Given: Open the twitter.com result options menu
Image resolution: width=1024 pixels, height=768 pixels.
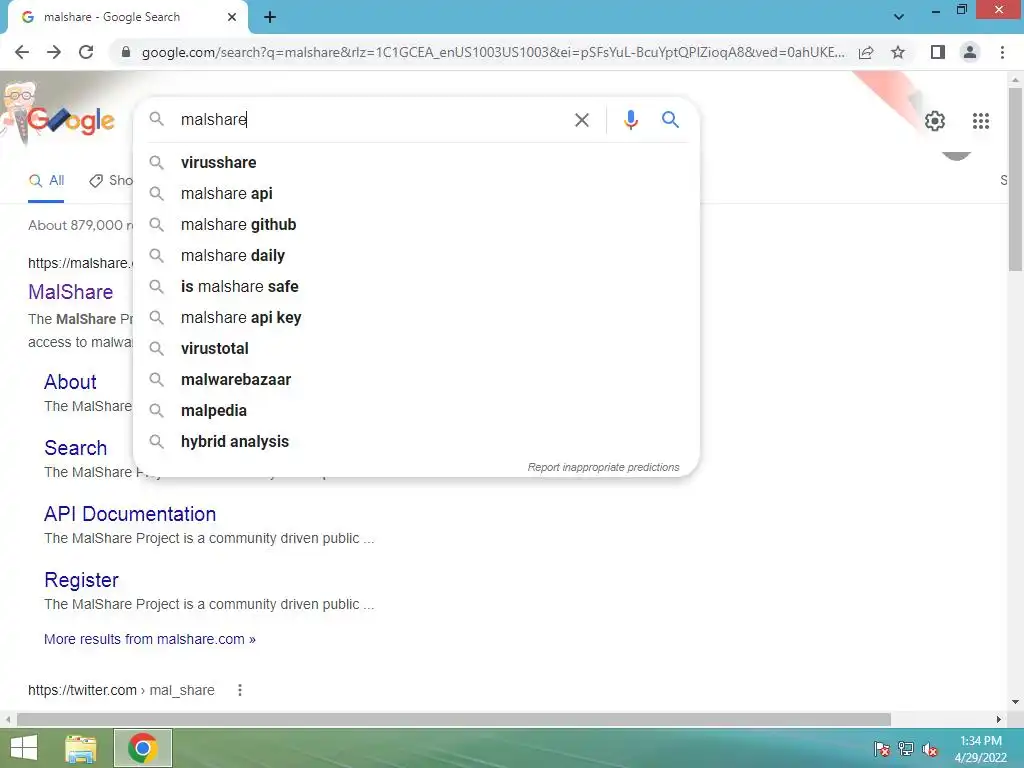Looking at the screenshot, I should tap(240, 690).
